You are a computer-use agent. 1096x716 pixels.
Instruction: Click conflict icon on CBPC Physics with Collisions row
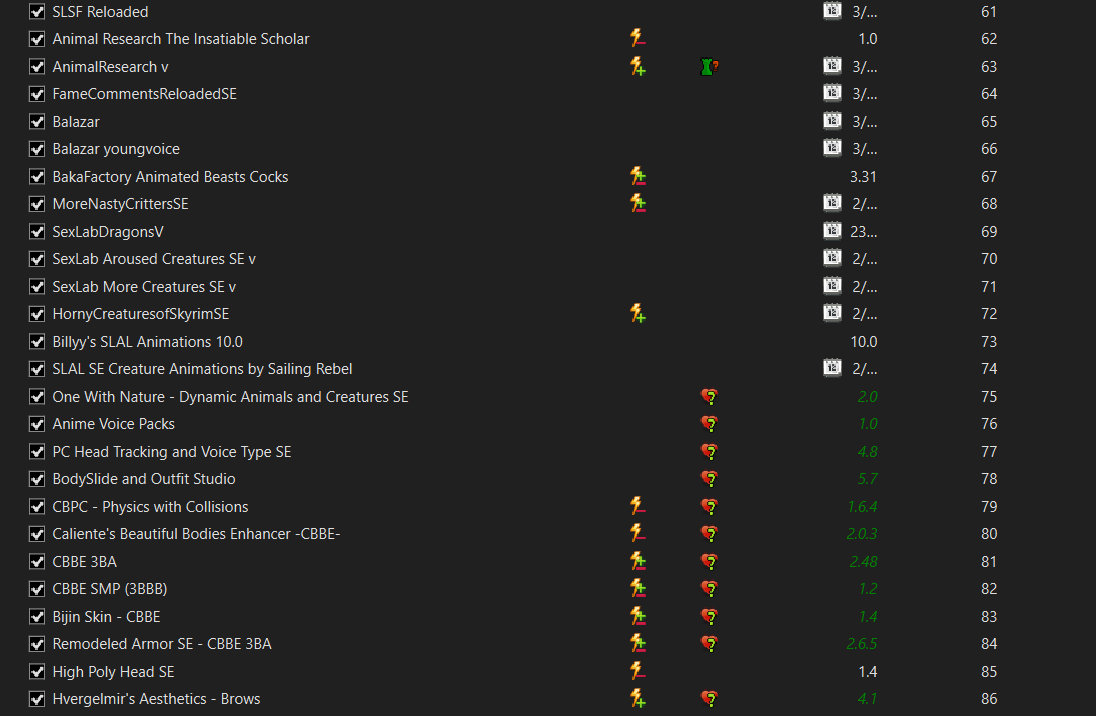[637, 506]
